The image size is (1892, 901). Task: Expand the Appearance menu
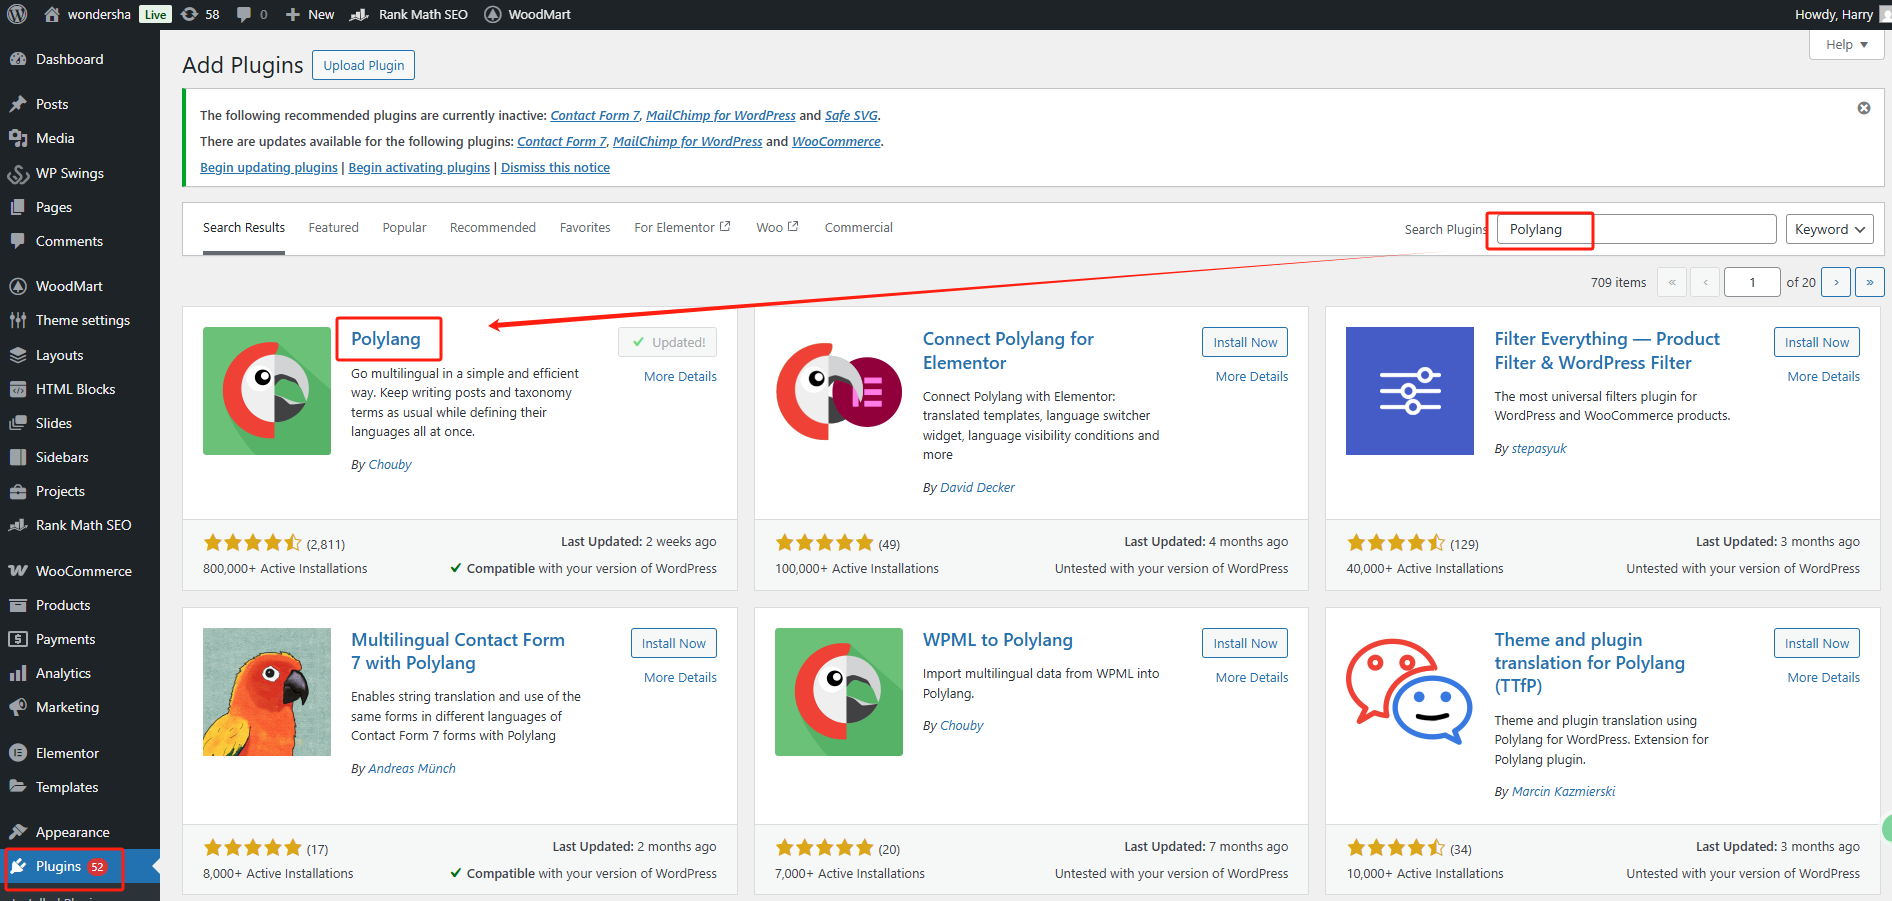(x=72, y=831)
